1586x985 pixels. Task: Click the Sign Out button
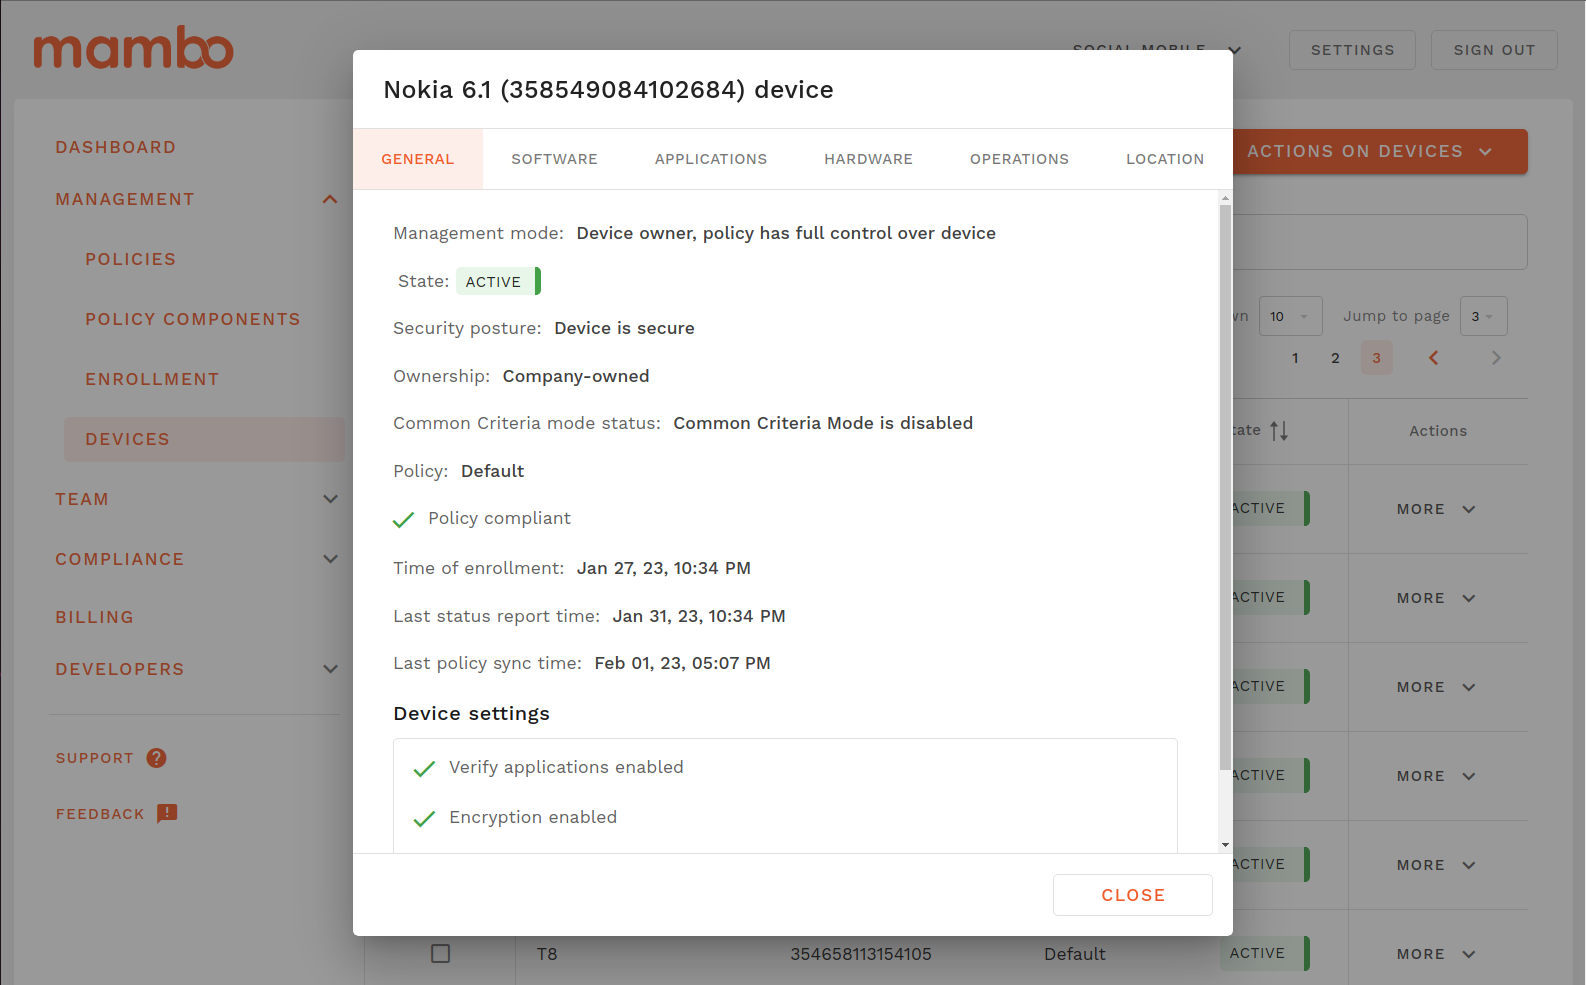(x=1494, y=50)
